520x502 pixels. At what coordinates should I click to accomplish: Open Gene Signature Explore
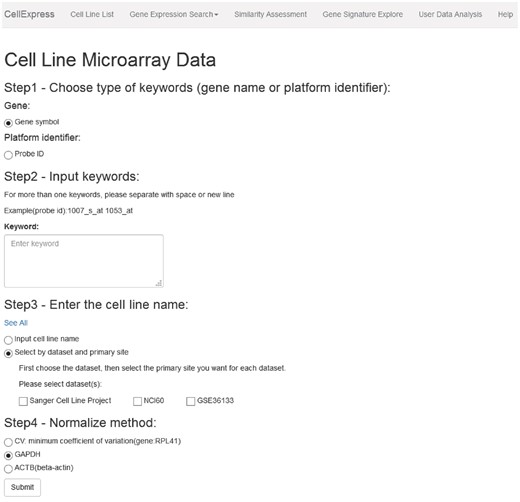tap(363, 14)
